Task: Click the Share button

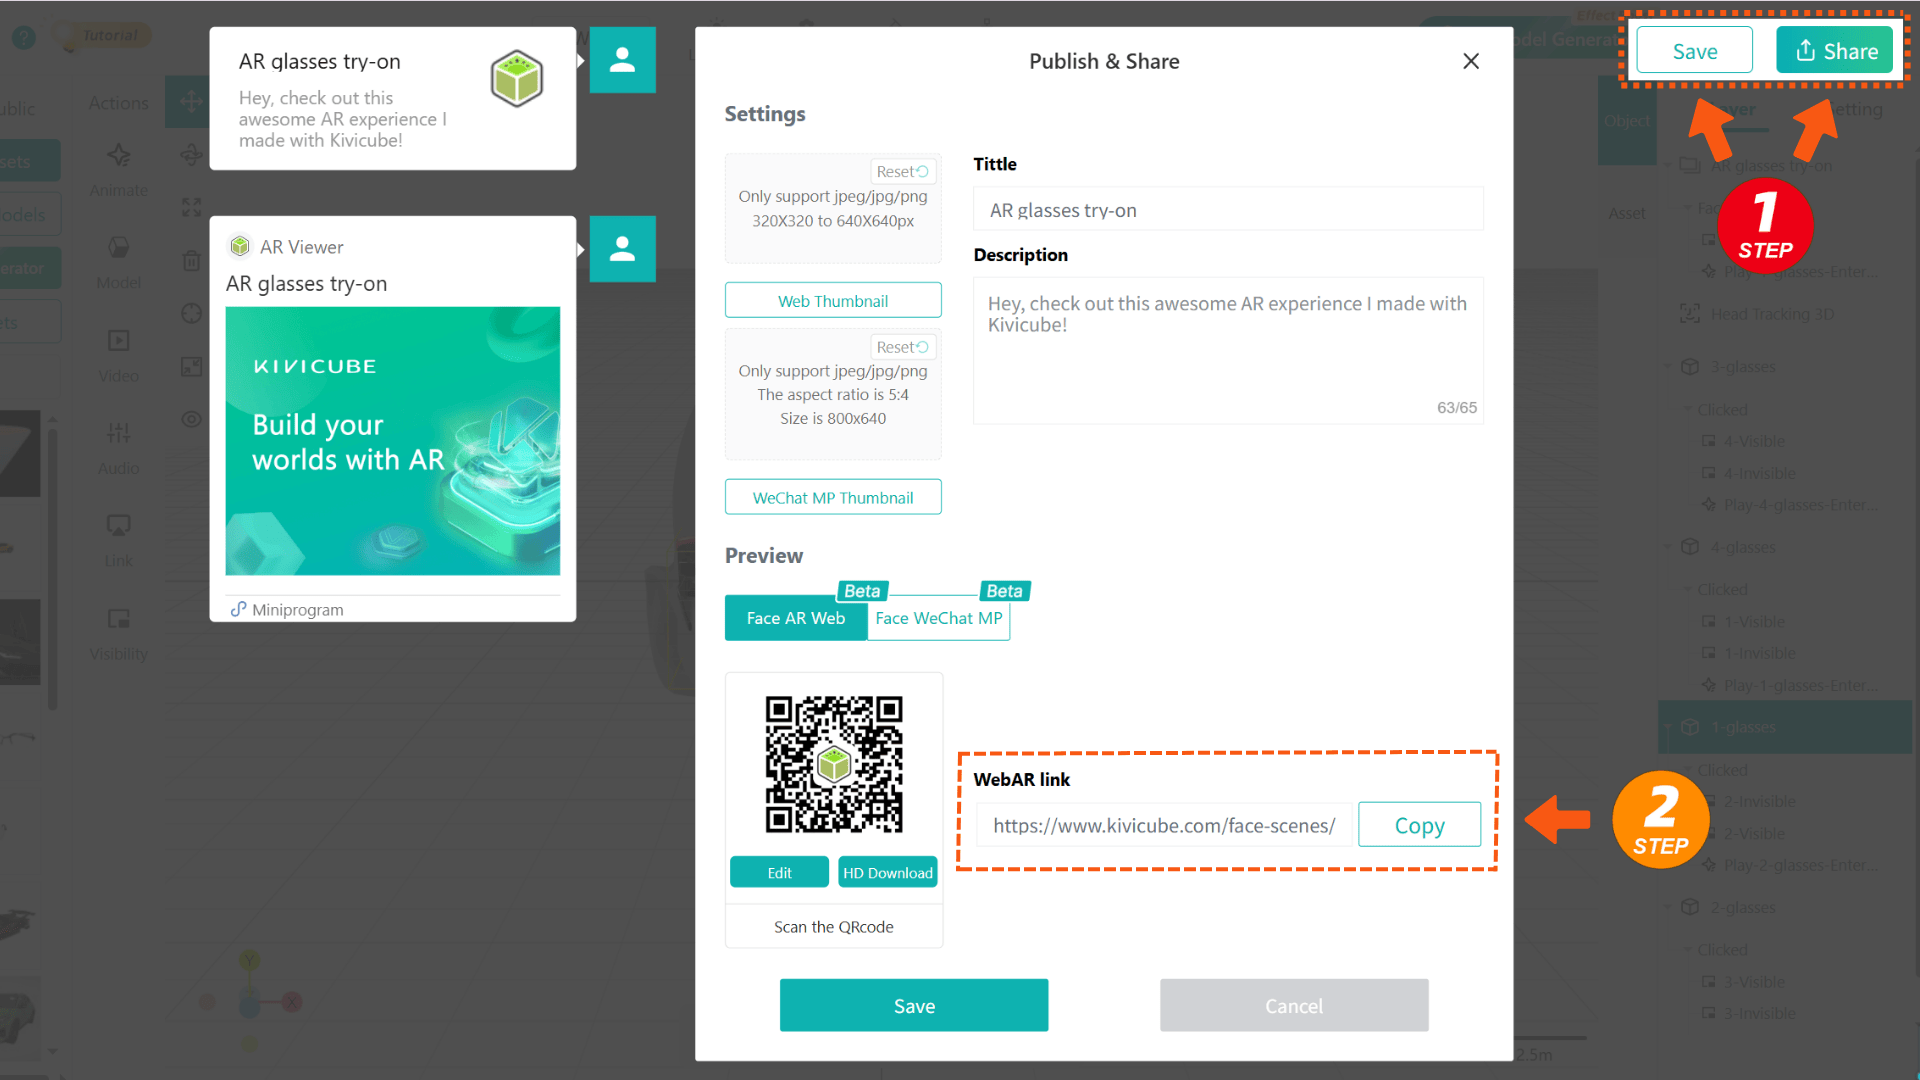Action: pyautogui.click(x=1834, y=50)
